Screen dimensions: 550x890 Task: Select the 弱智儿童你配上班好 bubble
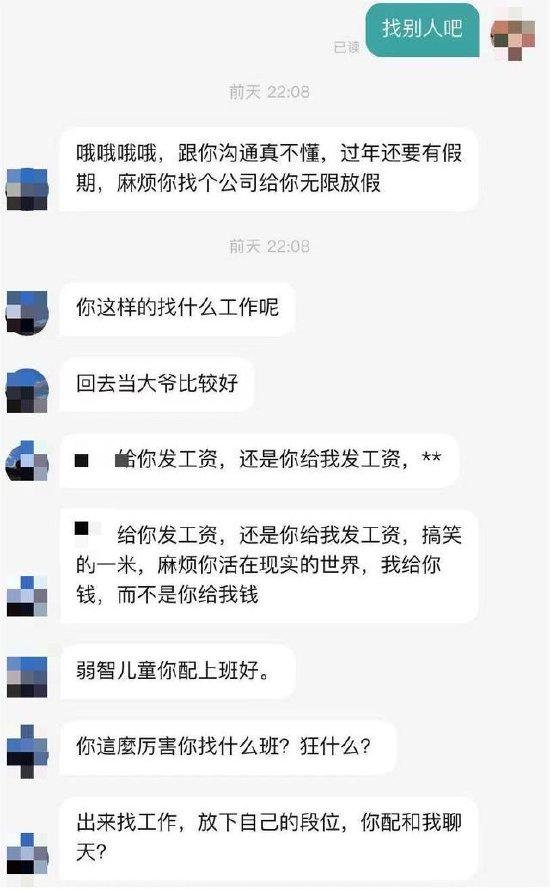[x=178, y=671]
